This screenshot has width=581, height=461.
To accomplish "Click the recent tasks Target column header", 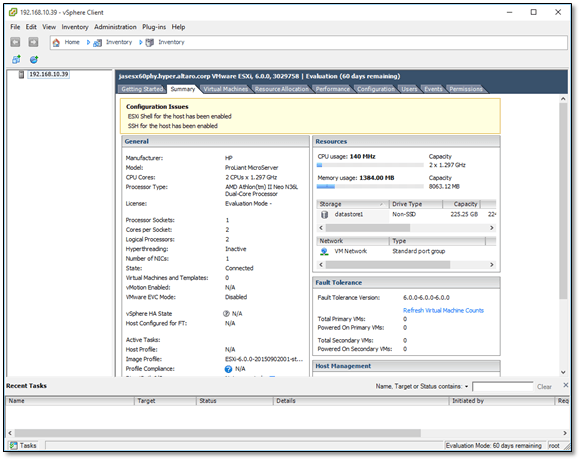I will click(x=165, y=401).
